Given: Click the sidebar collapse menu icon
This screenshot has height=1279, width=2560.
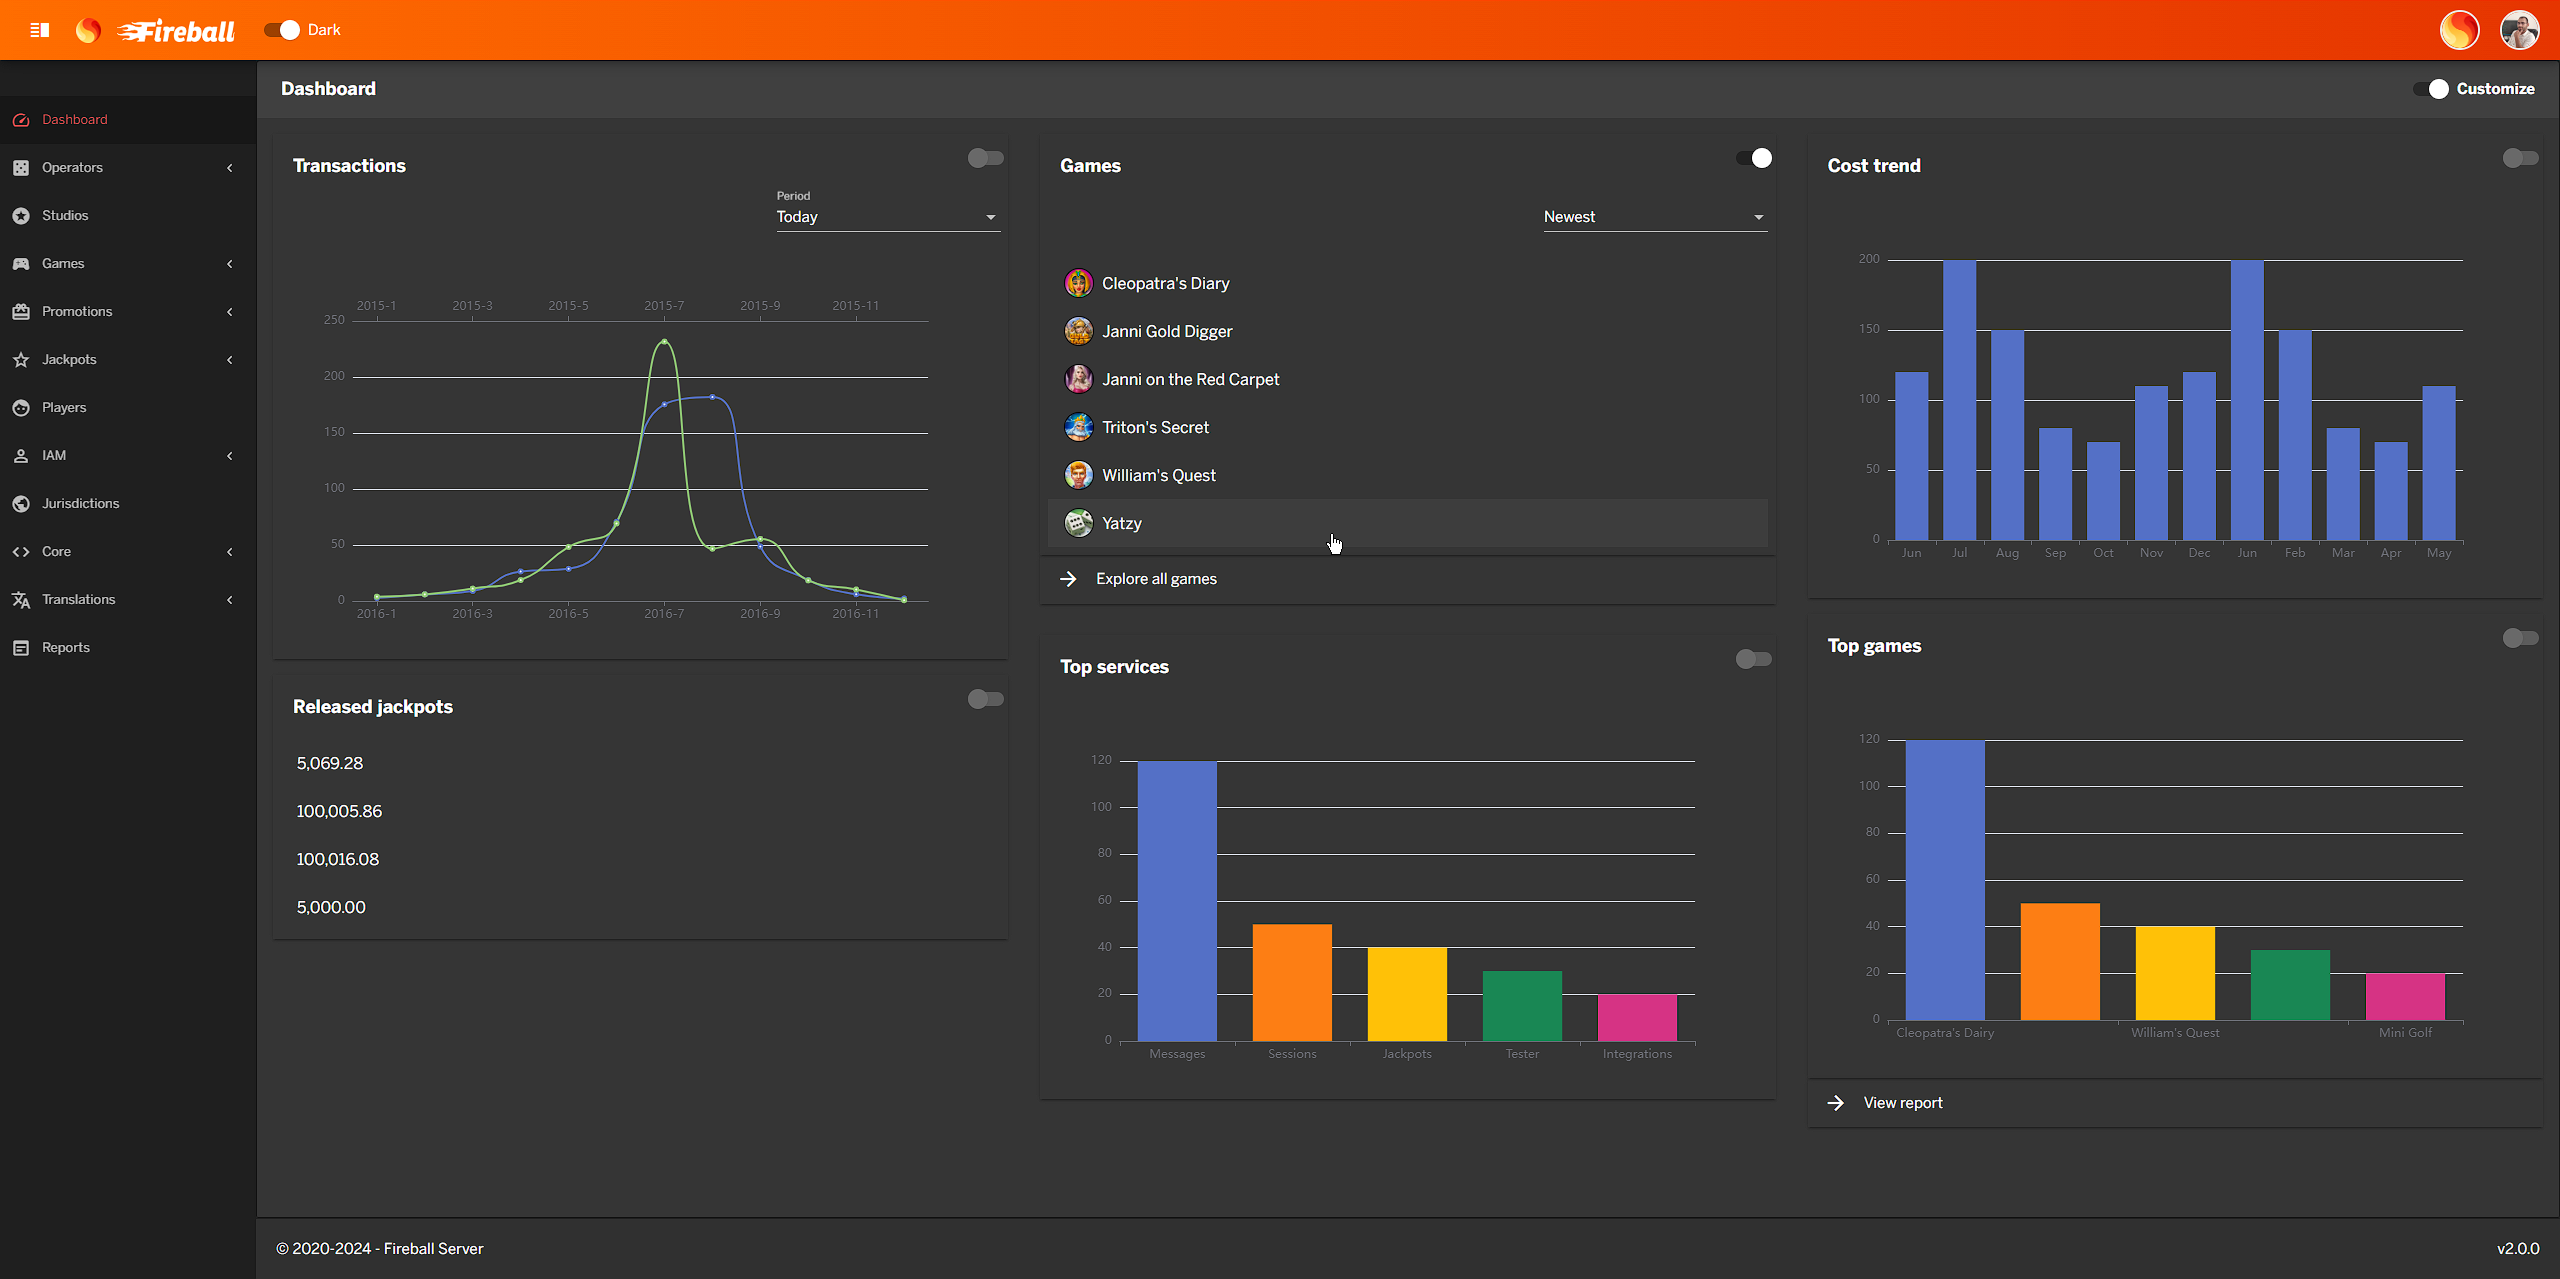Looking at the screenshot, I should 40,30.
